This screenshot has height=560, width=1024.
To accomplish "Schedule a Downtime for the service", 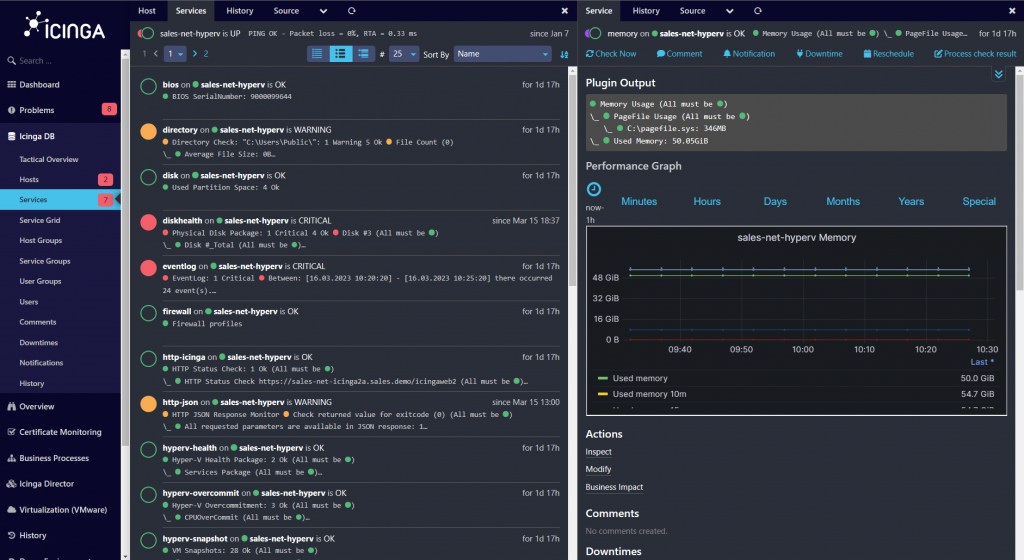I will 819,54.
